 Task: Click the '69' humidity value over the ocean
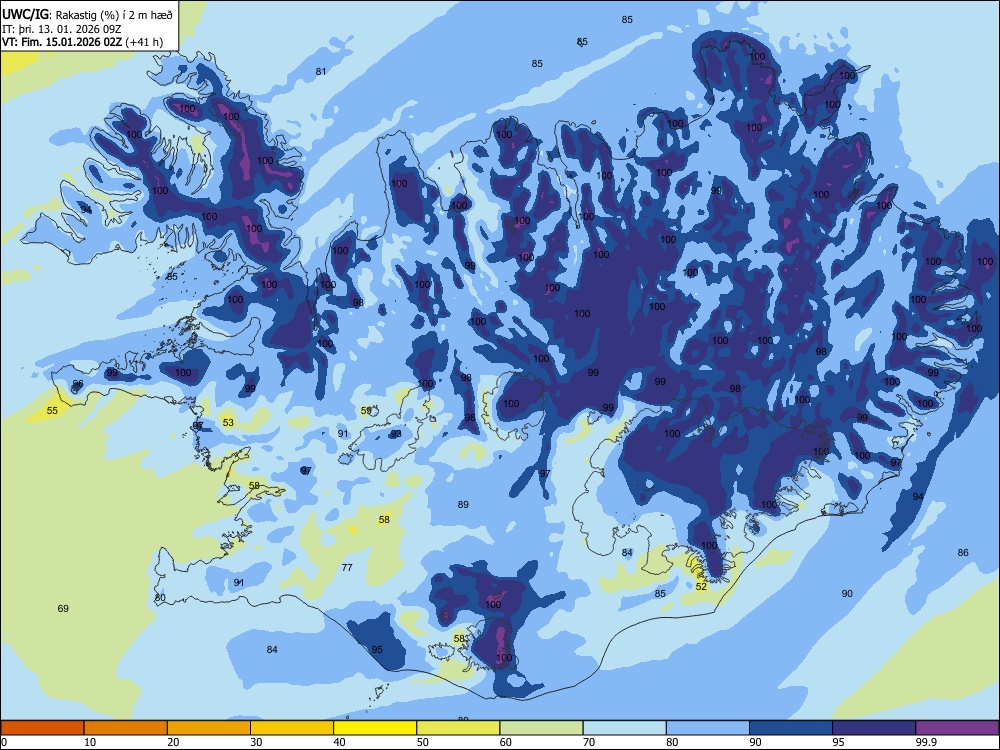63,608
